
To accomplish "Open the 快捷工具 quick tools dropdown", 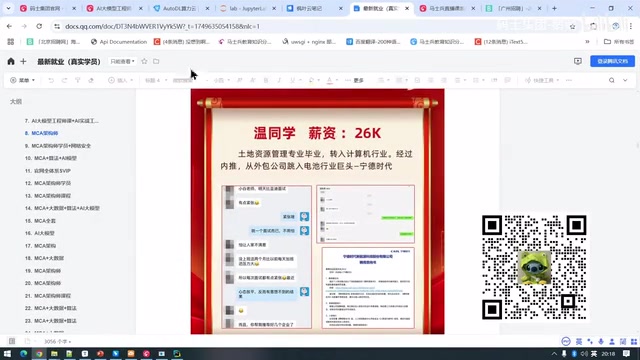I will click(x=542, y=80).
